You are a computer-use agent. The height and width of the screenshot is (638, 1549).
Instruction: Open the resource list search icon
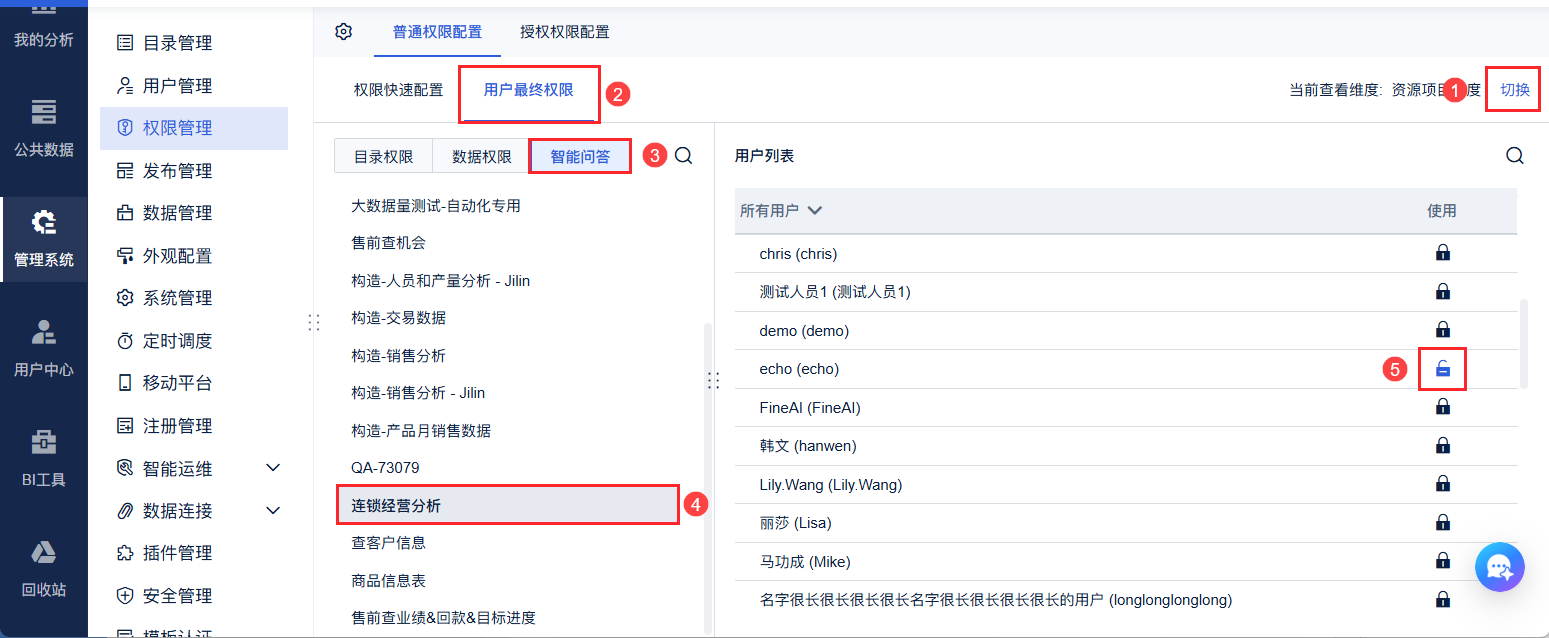click(x=683, y=156)
